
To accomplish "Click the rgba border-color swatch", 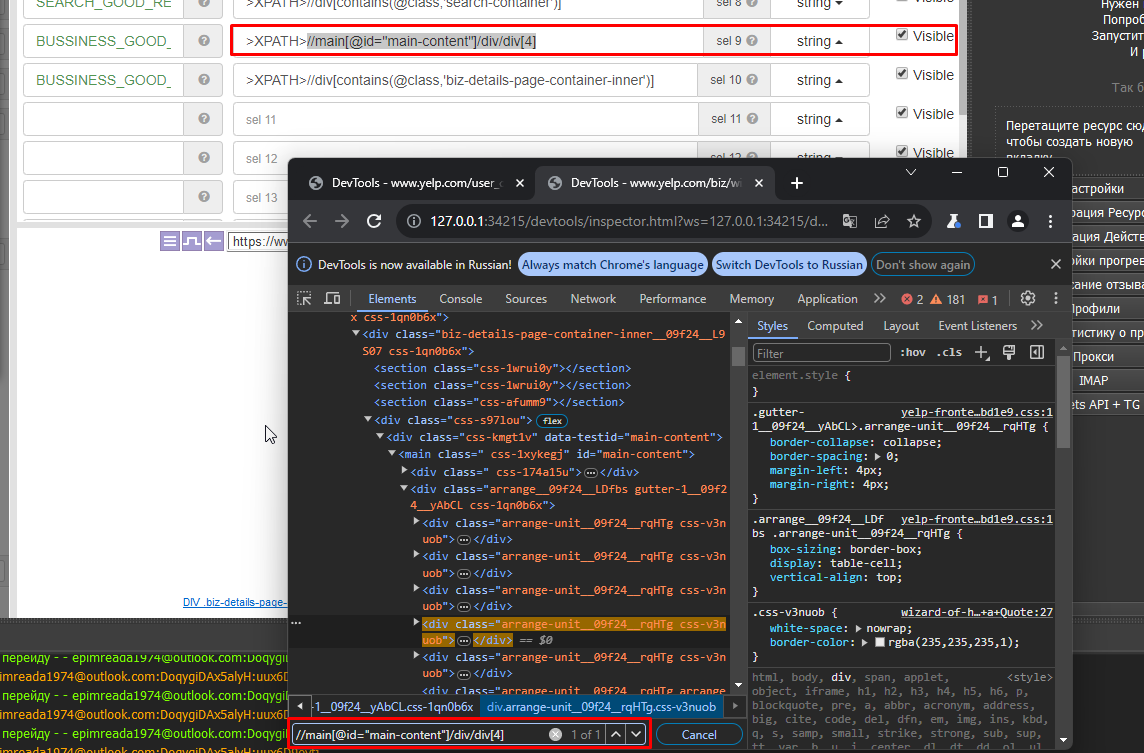I will [880, 643].
